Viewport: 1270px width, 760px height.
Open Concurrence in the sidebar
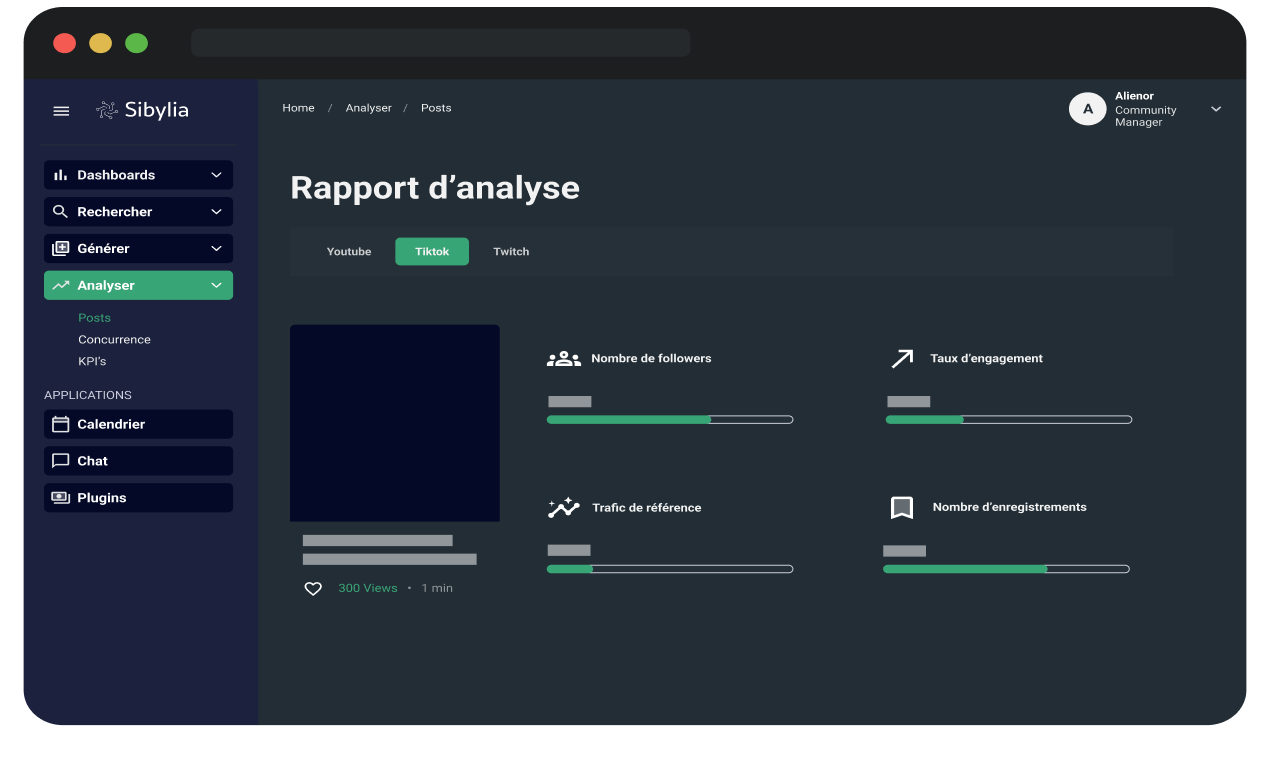point(115,340)
